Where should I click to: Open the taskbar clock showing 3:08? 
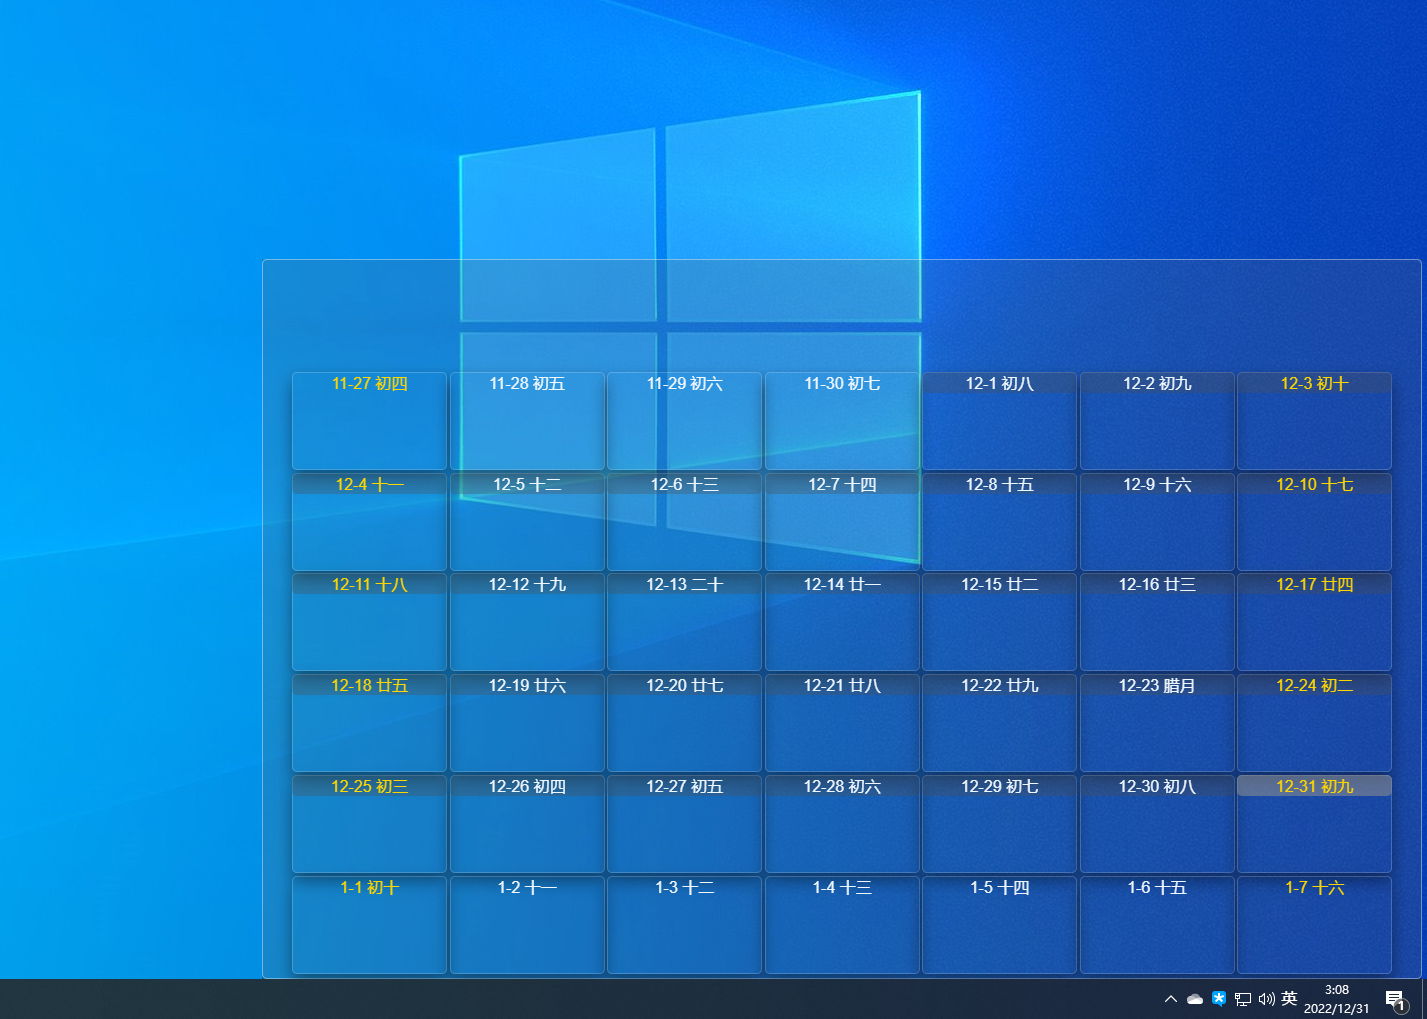1337,999
